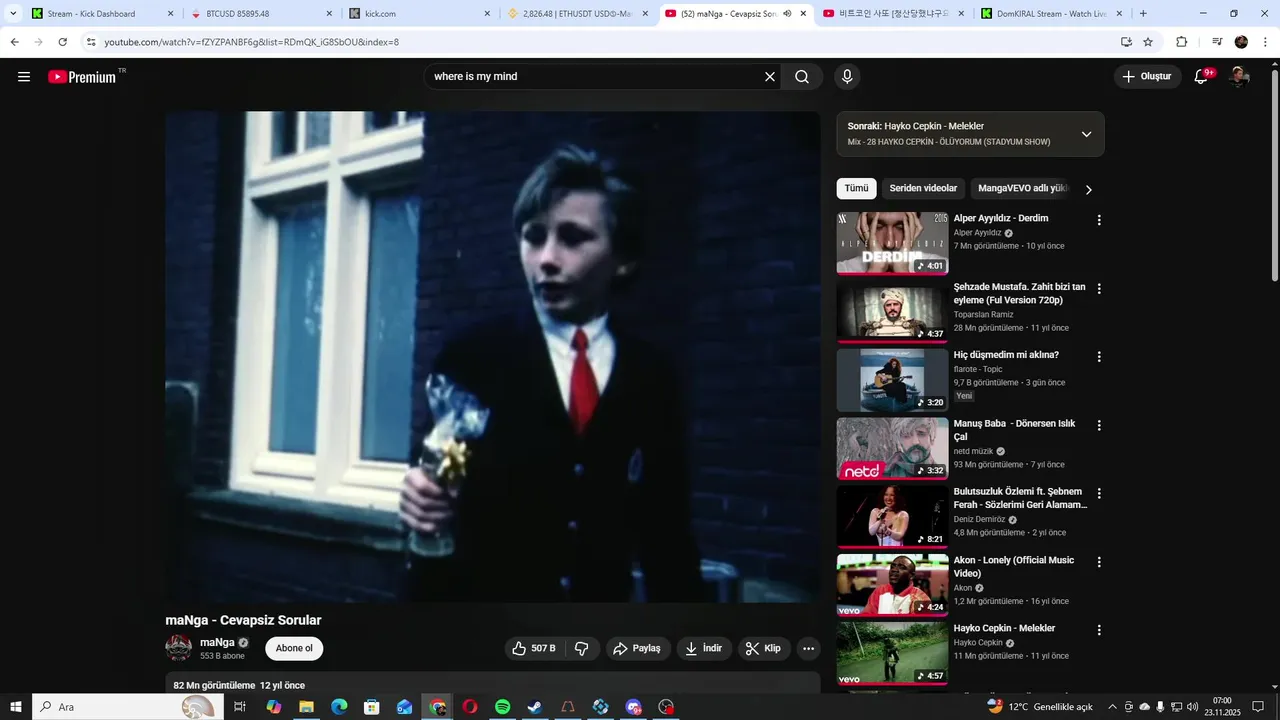The width and height of the screenshot is (1280, 720).
Task: Click the browser address bar URL
Action: tap(251, 42)
